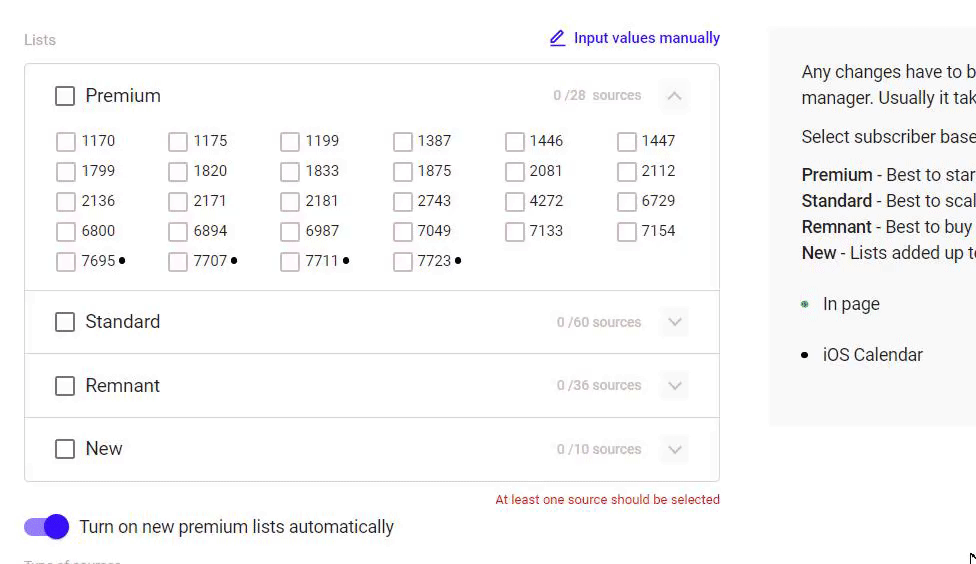Mark source 7049 checkbox
The width and height of the screenshot is (976, 564).
[403, 232]
